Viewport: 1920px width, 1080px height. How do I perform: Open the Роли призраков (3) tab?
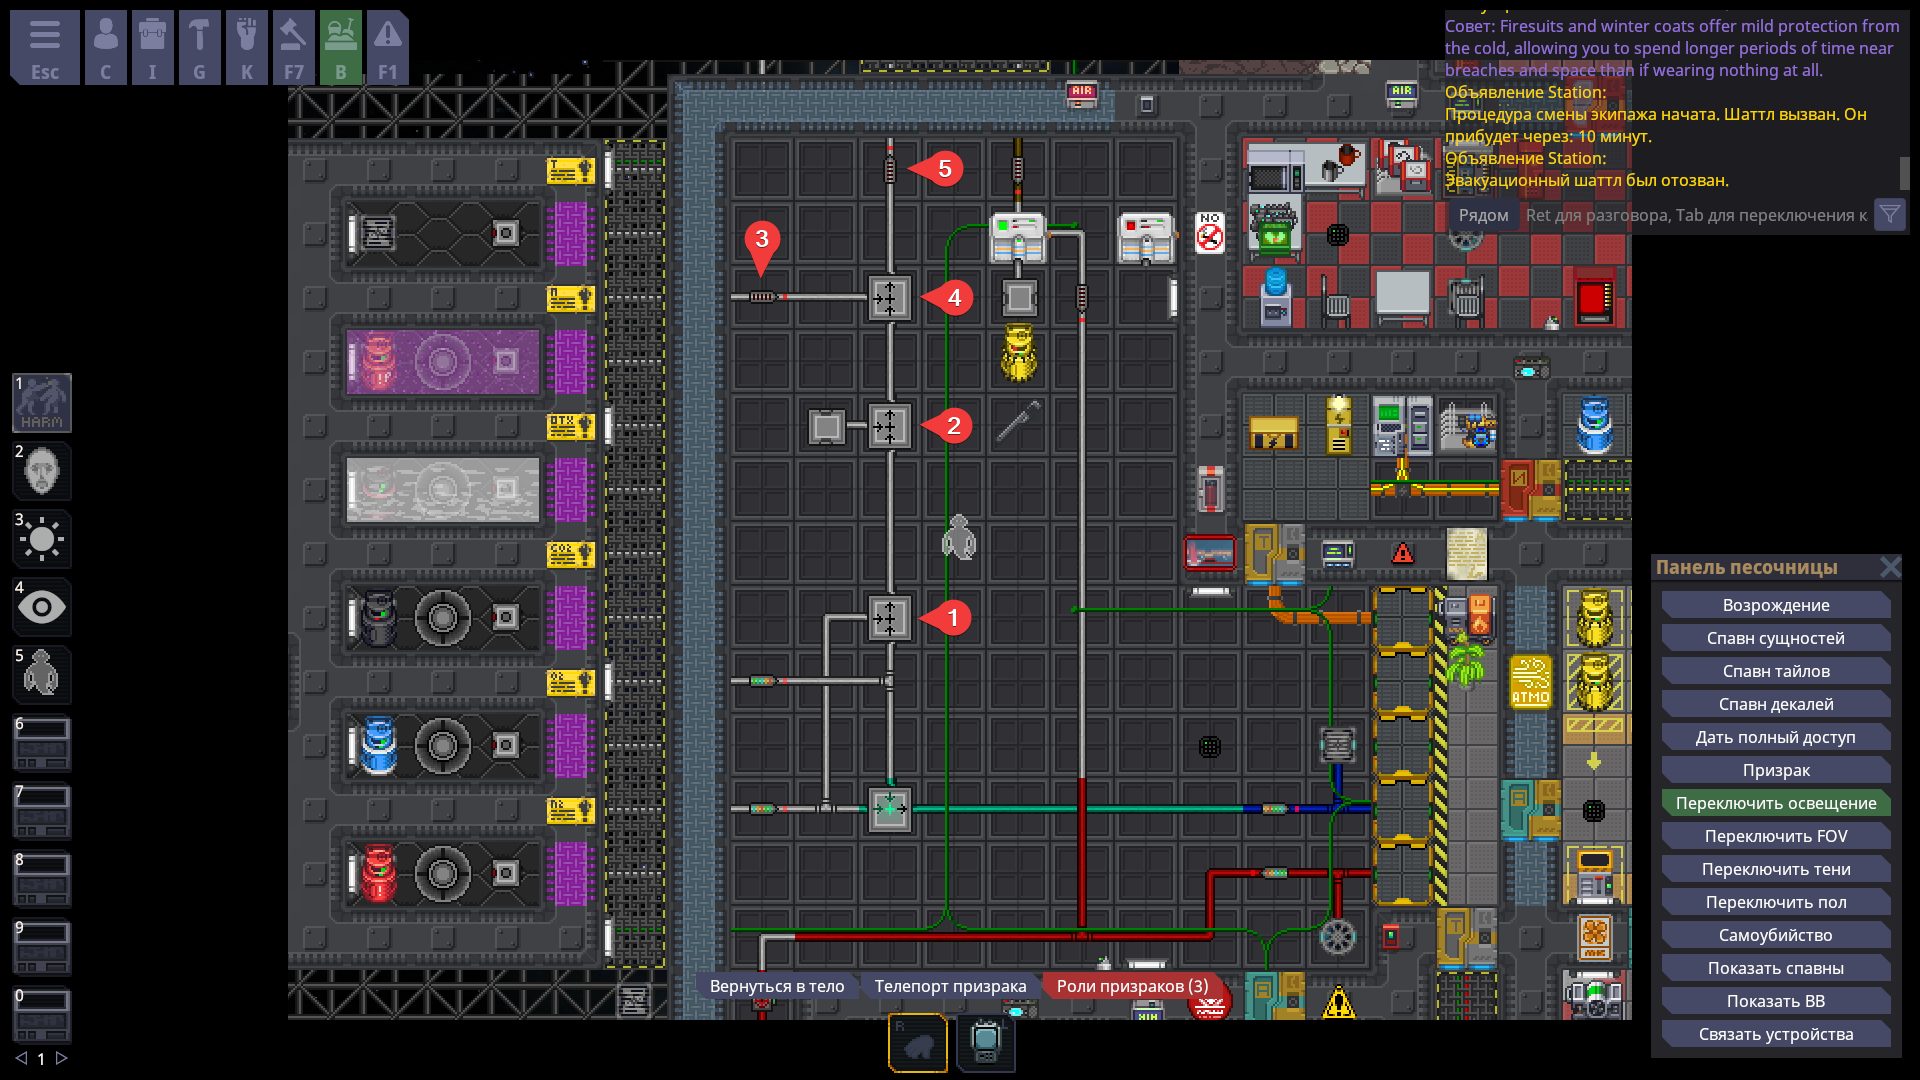(1132, 986)
